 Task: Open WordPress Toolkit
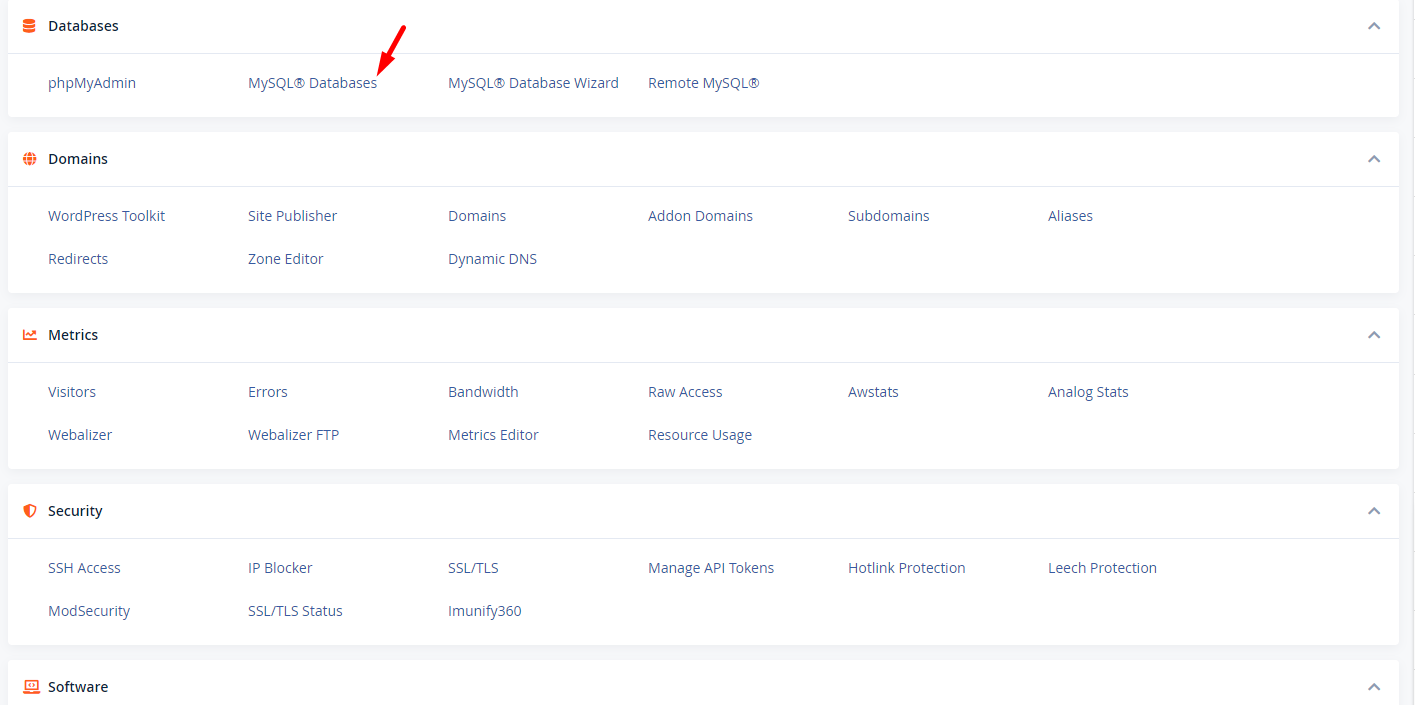click(x=106, y=216)
